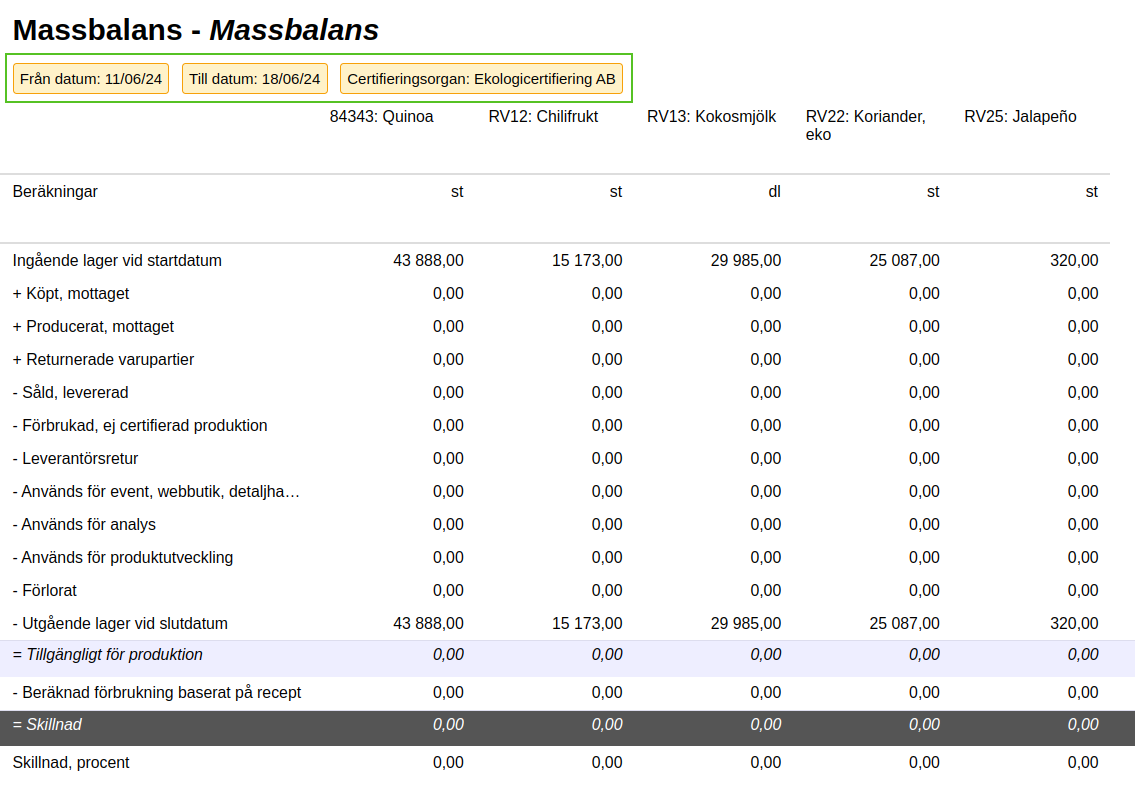This screenshot has height=809, width=1135.
Task: Click the 'Från datum: 11/06/24' filter chip
Action: pos(91,78)
